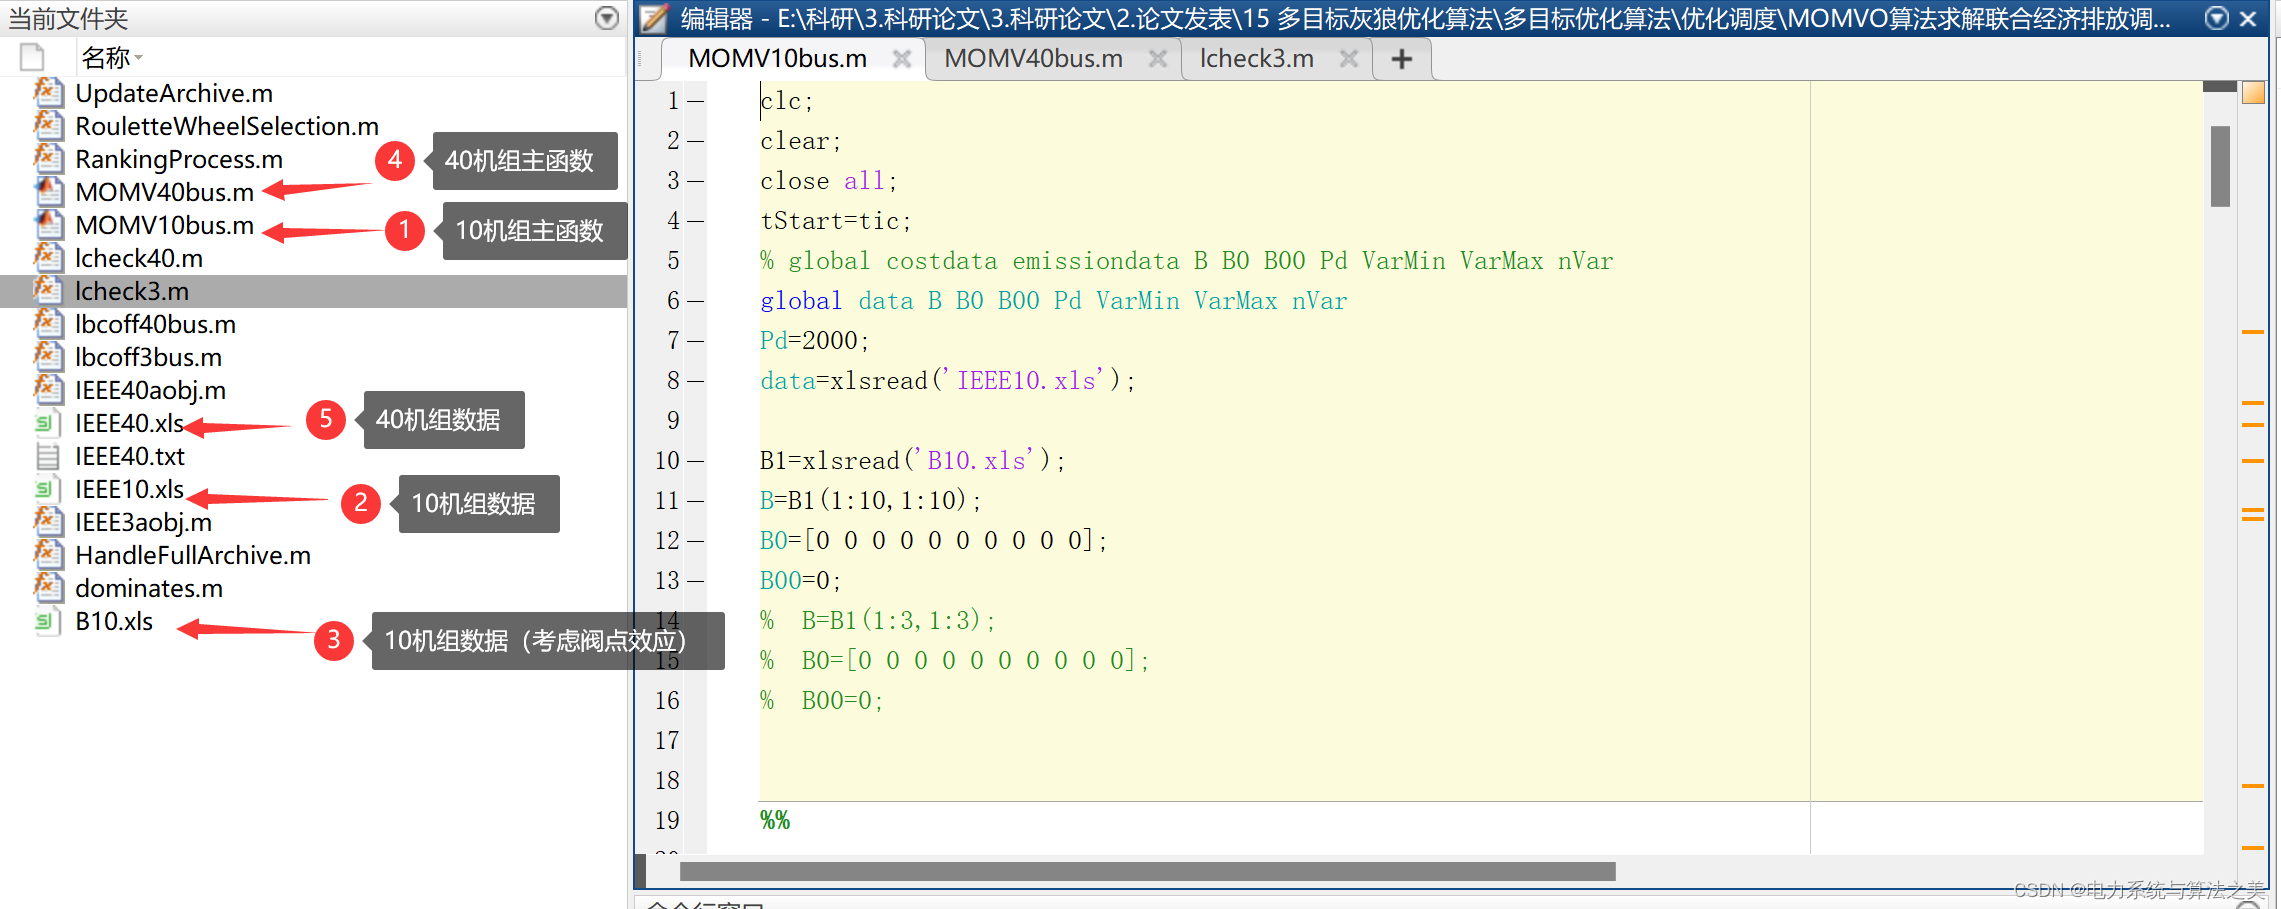Click the lbcoff3bus.m file icon
This screenshot has height=909, width=2281.
[49, 356]
